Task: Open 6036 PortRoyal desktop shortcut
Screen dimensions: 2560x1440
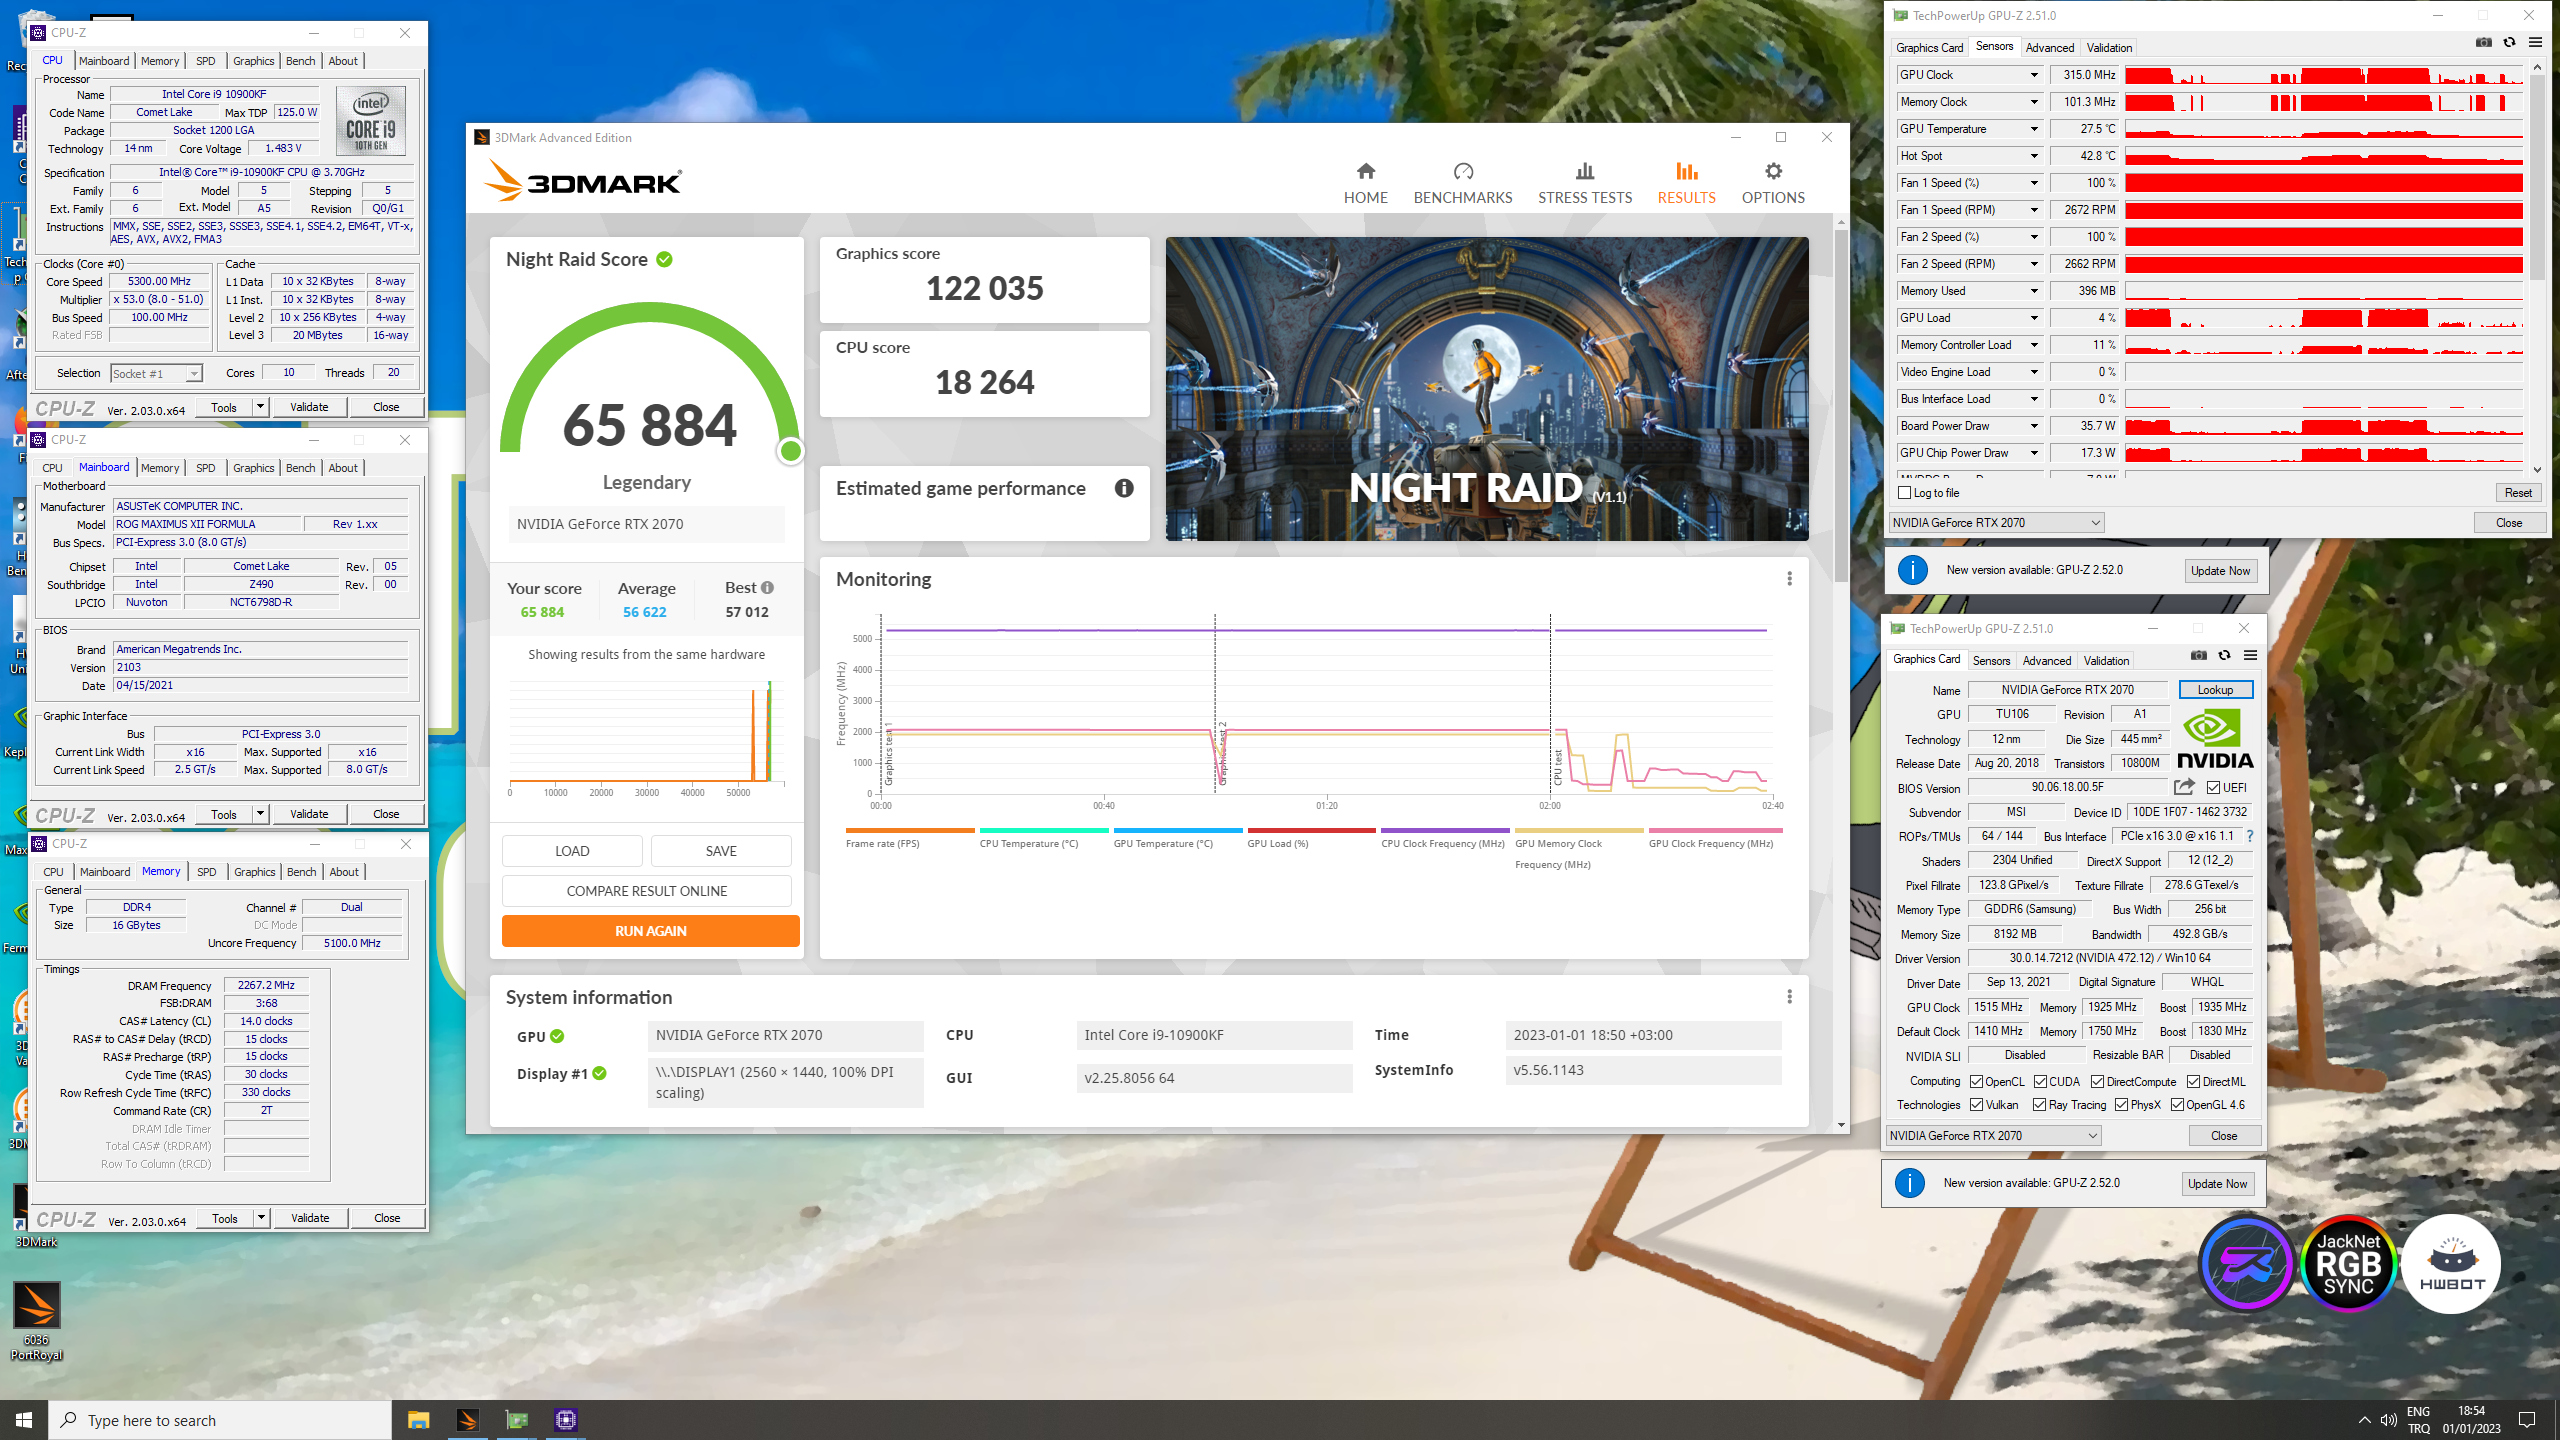Action: coord(36,1320)
